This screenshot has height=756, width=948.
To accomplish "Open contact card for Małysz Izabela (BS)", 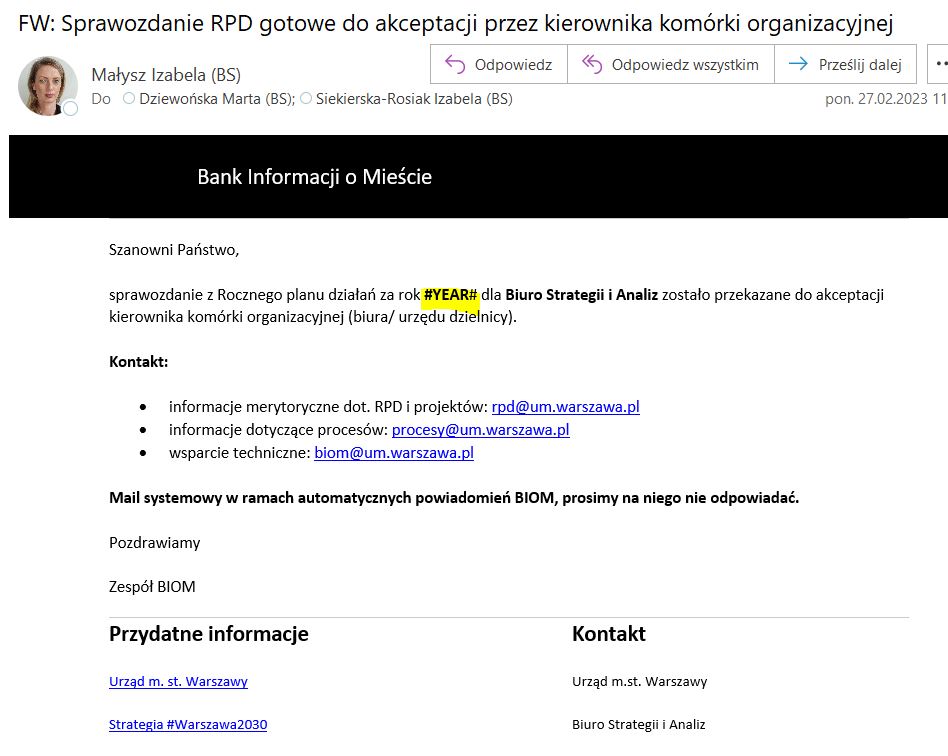I will [166, 75].
